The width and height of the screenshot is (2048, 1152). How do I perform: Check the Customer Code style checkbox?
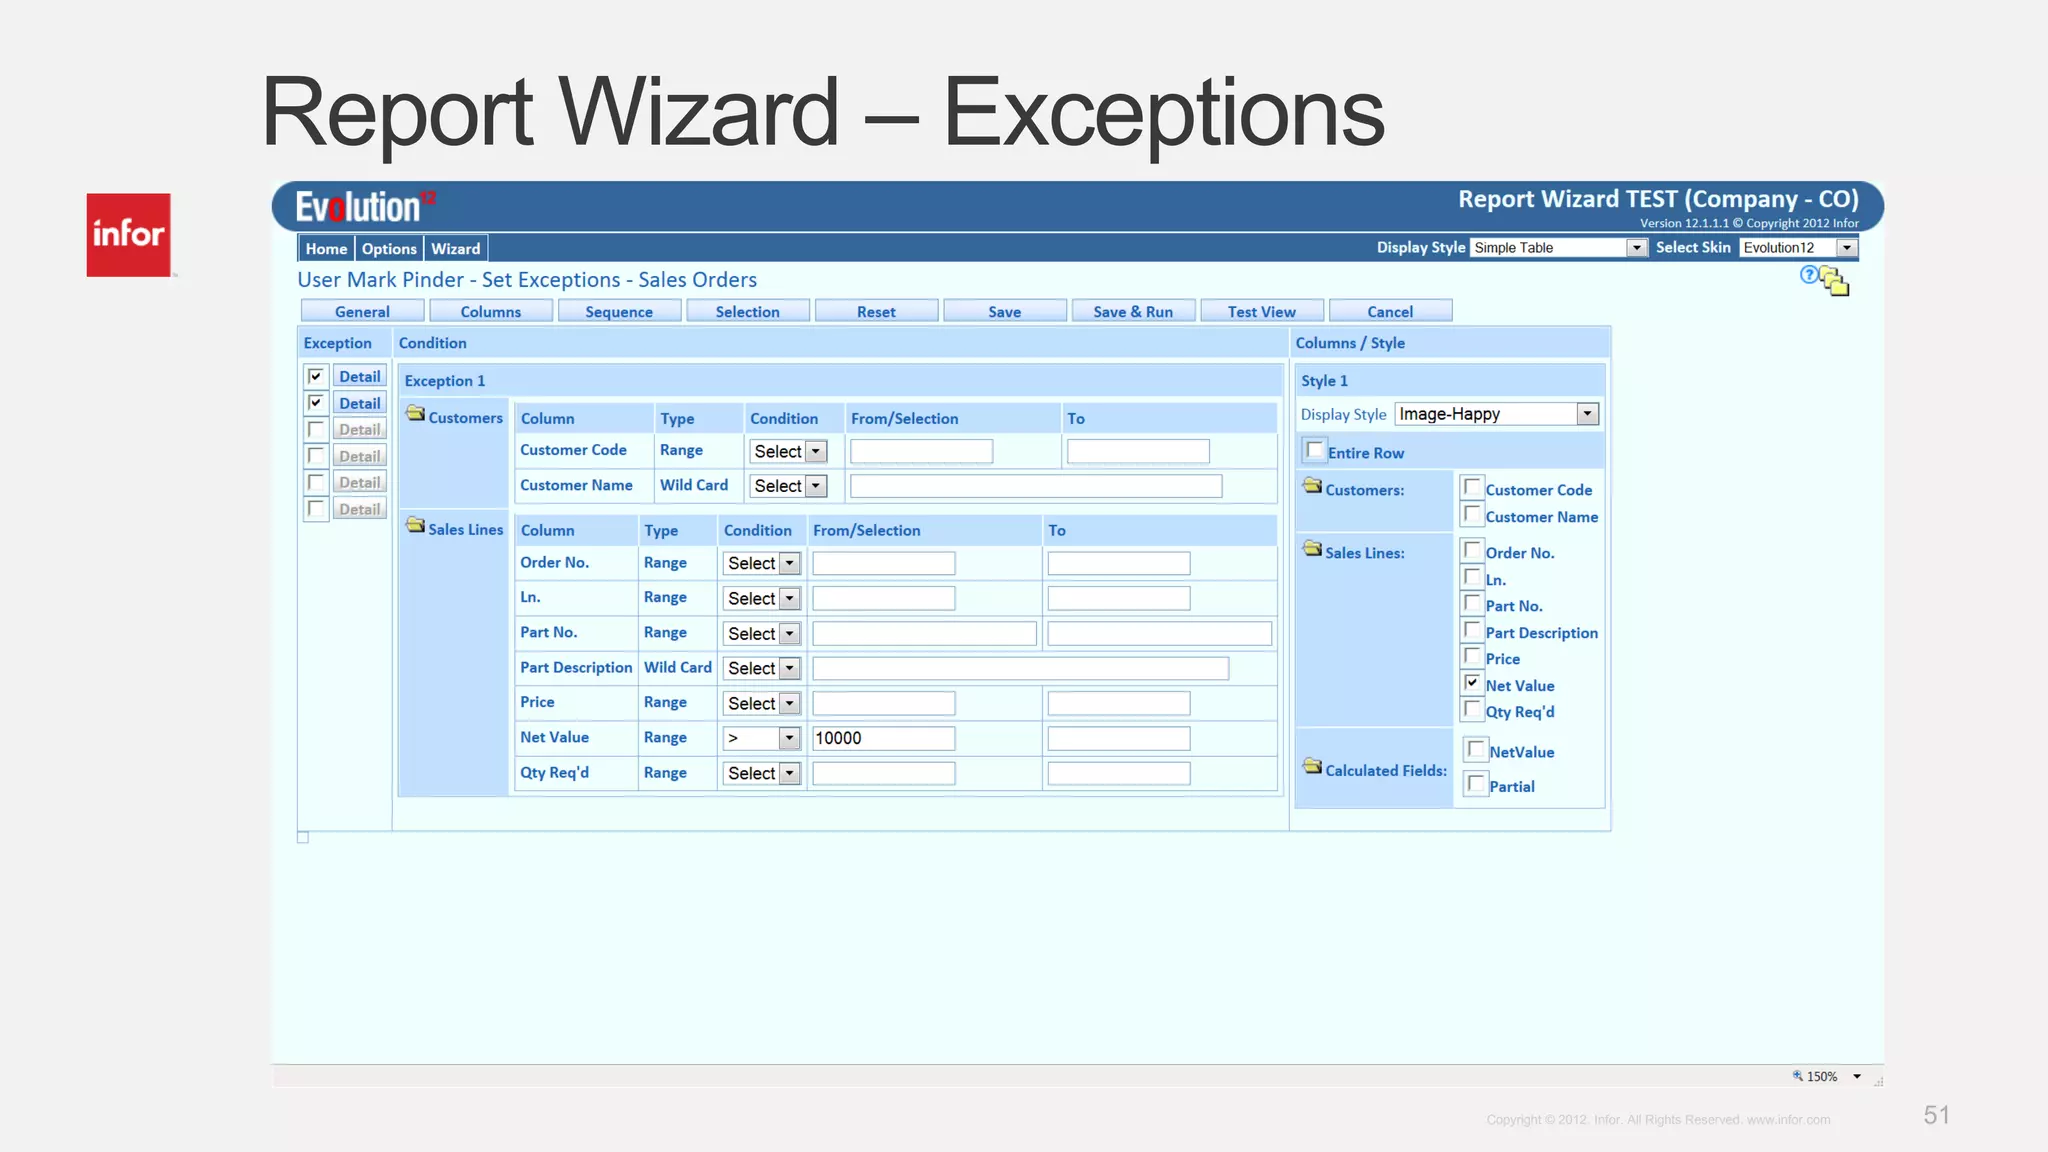[1472, 487]
